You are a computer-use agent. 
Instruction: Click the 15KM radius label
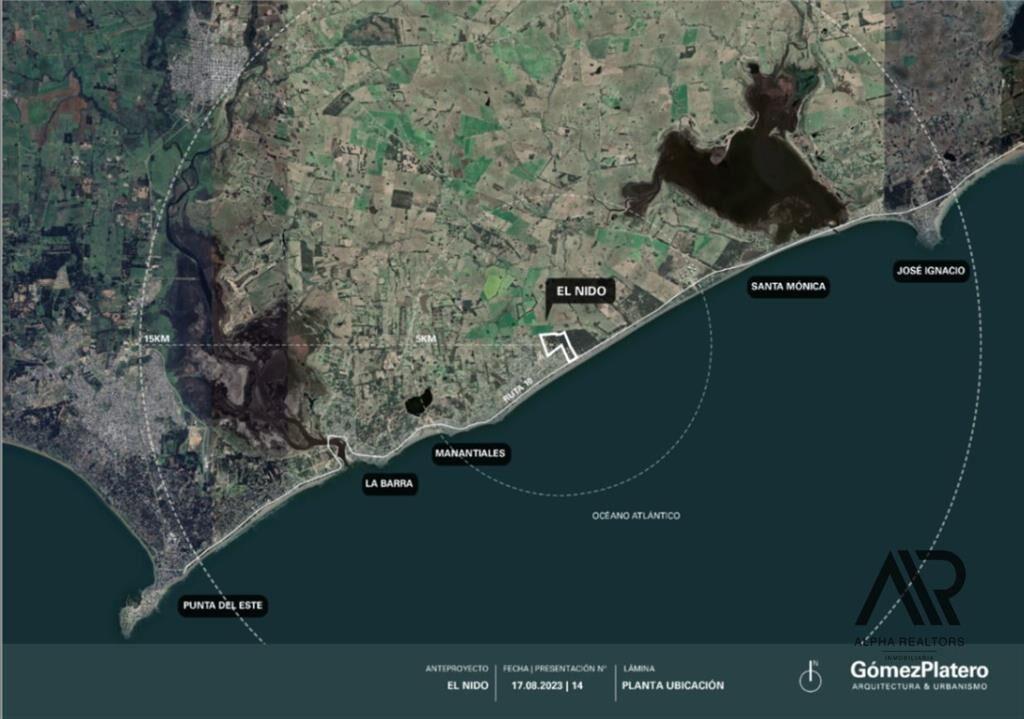click(157, 339)
